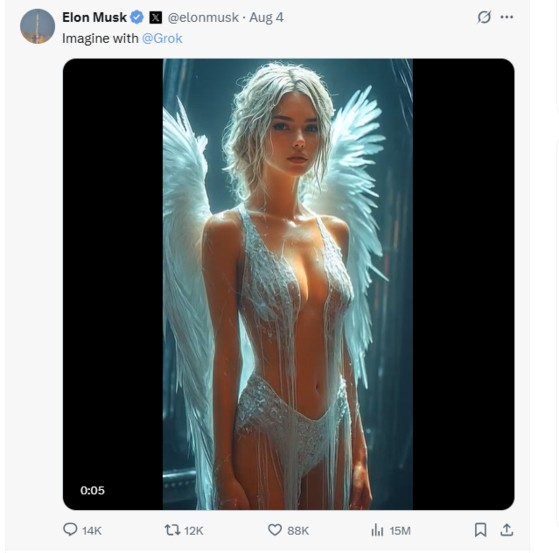Viewport: 559px width, 553px height.
Task: Click the share upload arrow icon
Action: coord(506,530)
